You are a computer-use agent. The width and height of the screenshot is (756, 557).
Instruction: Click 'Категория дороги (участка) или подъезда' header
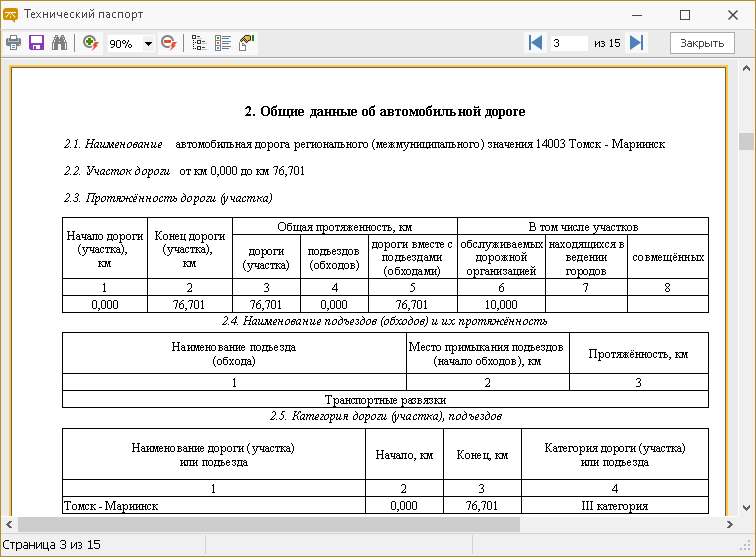[x=615, y=455]
